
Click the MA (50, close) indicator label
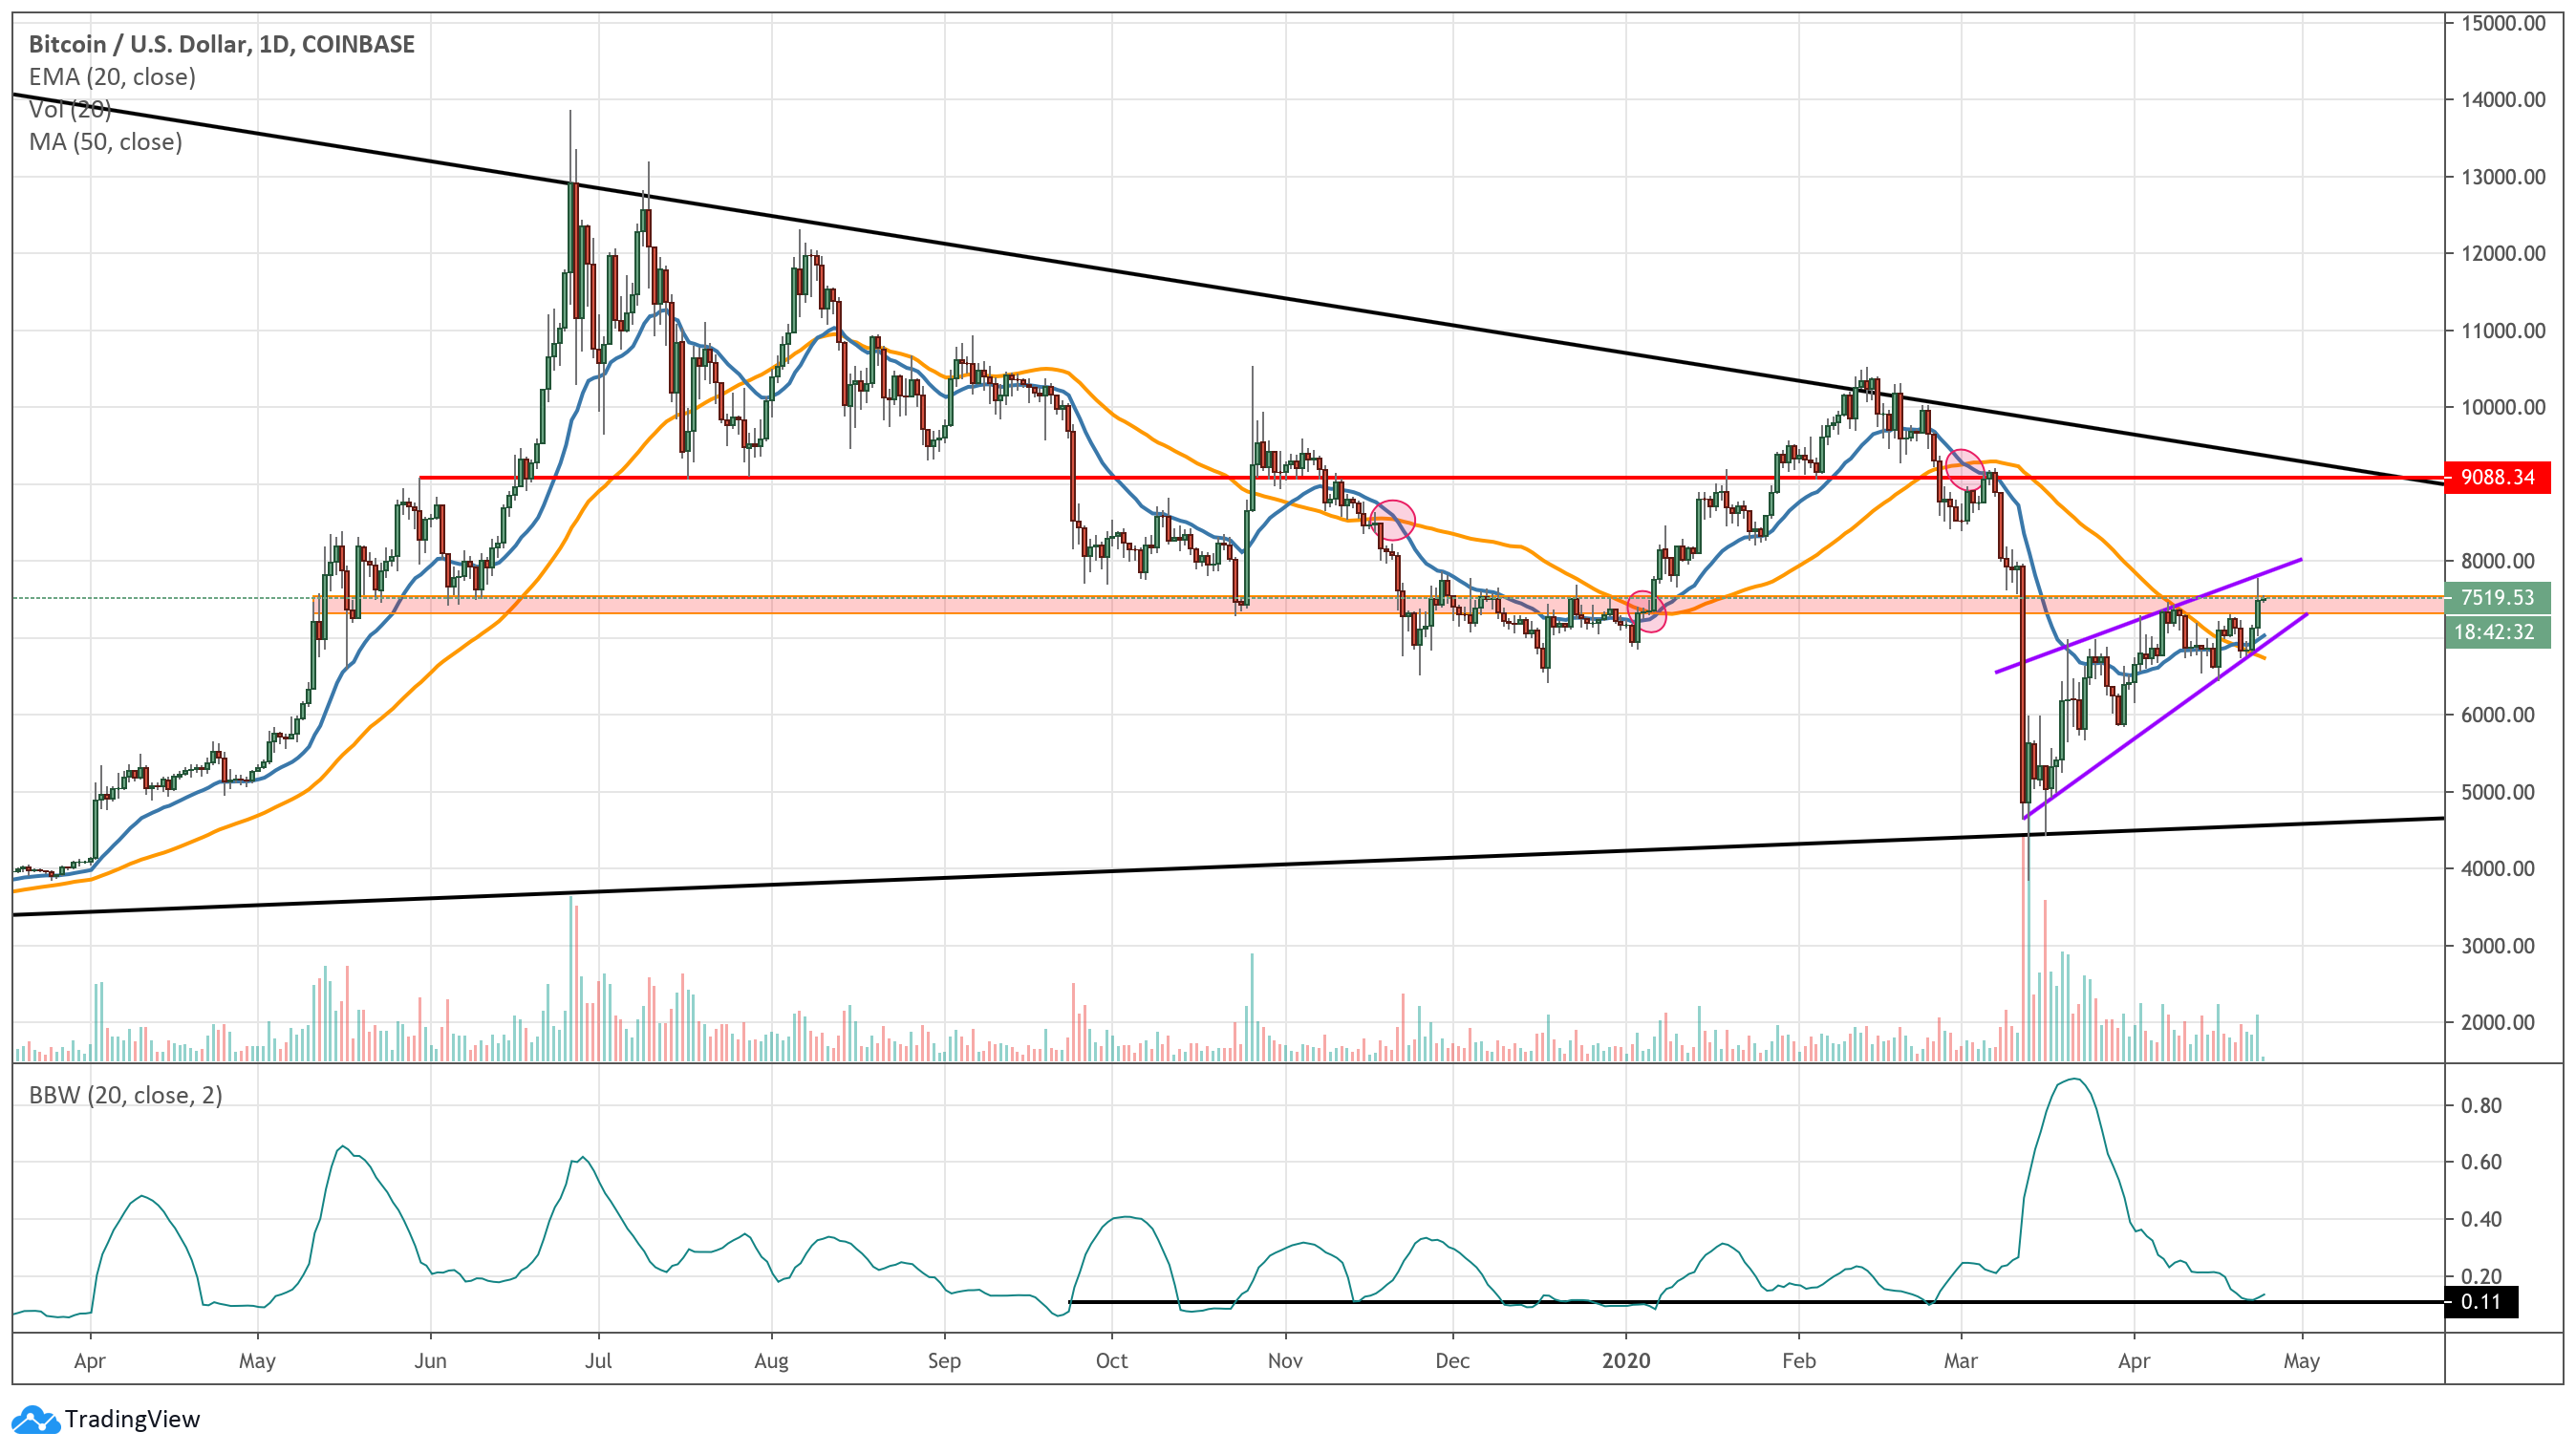tap(105, 142)
